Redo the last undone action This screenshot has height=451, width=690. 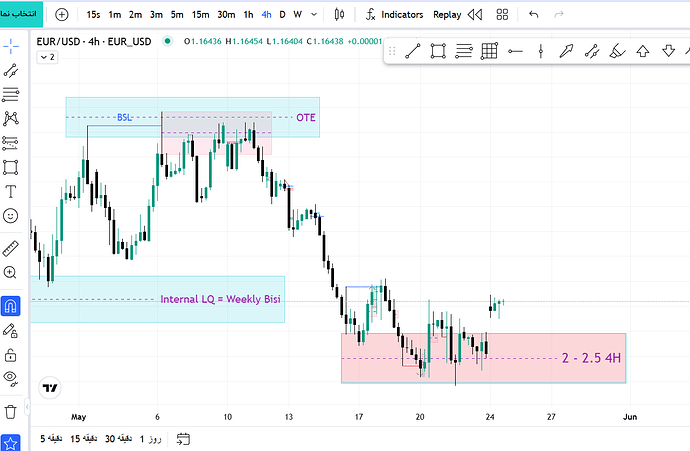tap(558, 15)
